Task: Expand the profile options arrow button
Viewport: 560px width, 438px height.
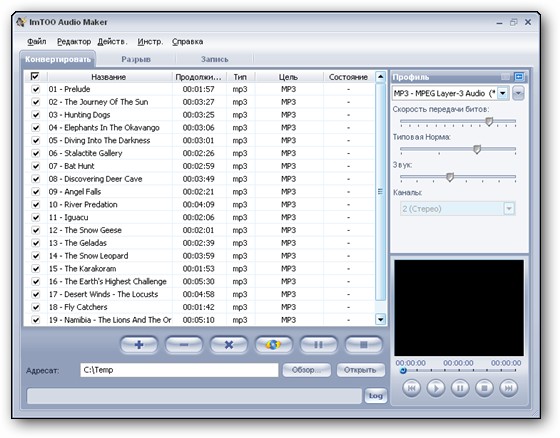Action: click(x=518, y=94)
